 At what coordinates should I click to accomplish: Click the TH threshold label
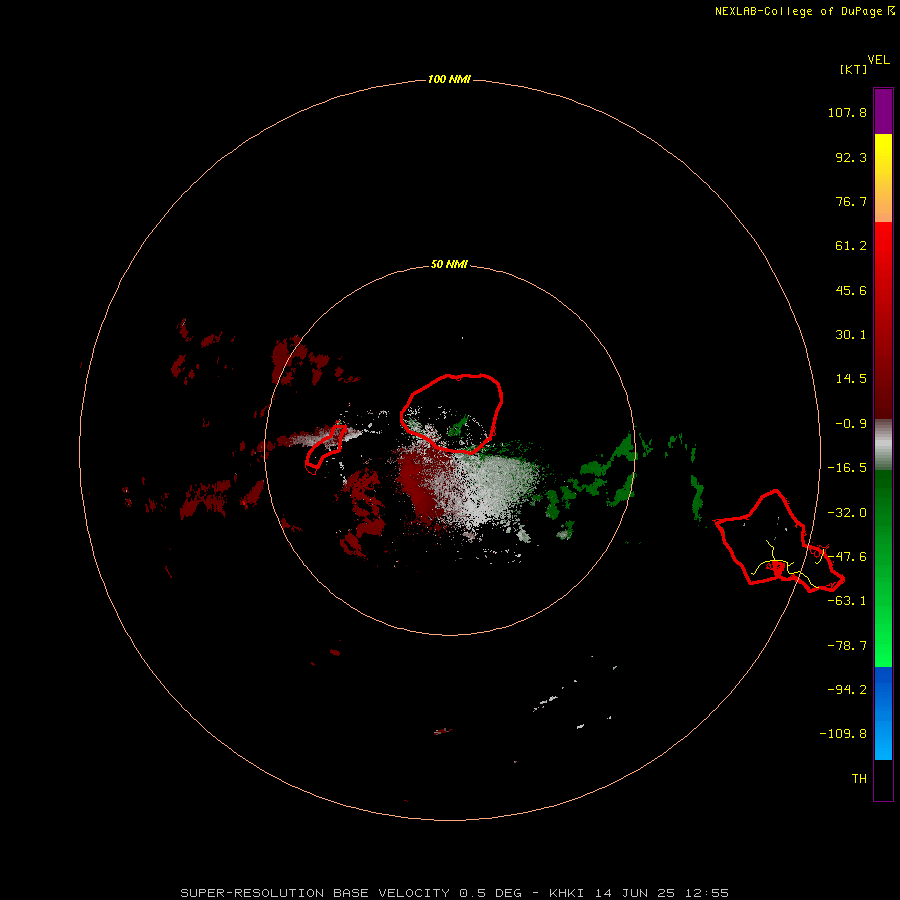(859, 778)
